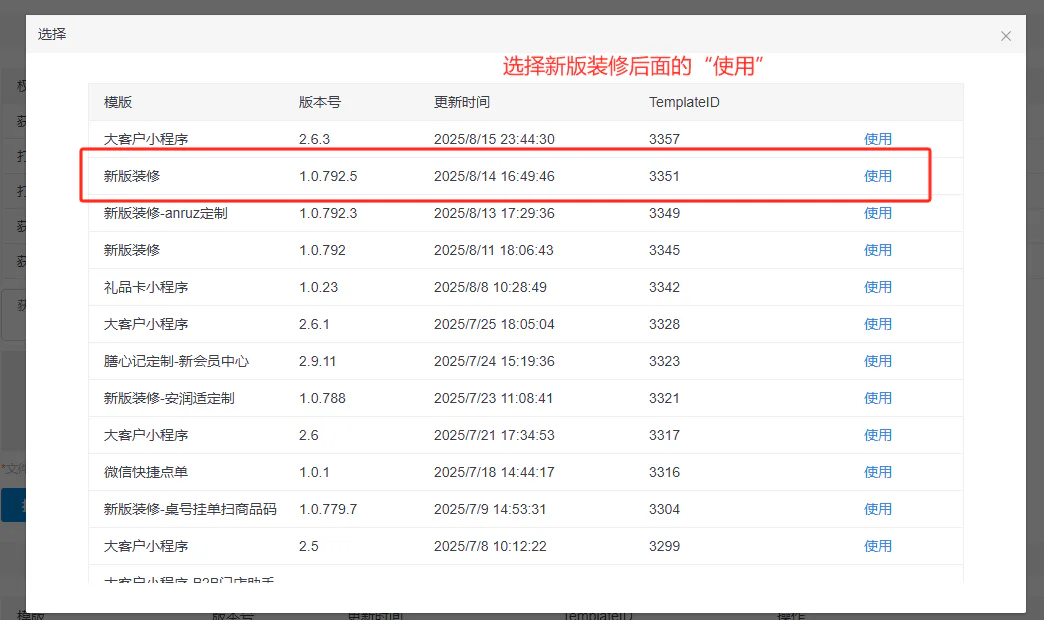Click 使用 for 大客户小程序 version 2.6.1

(878, 324)
